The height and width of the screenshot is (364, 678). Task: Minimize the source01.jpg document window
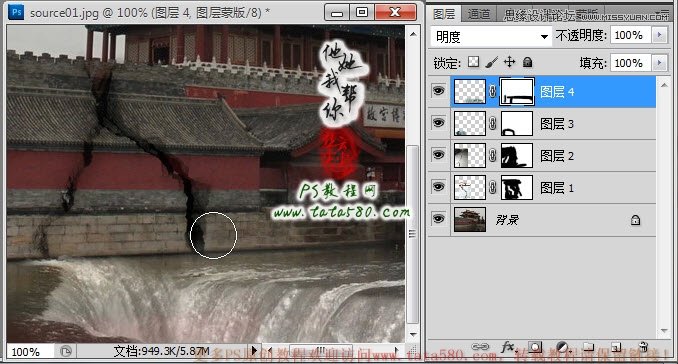[x=337, y=12]
